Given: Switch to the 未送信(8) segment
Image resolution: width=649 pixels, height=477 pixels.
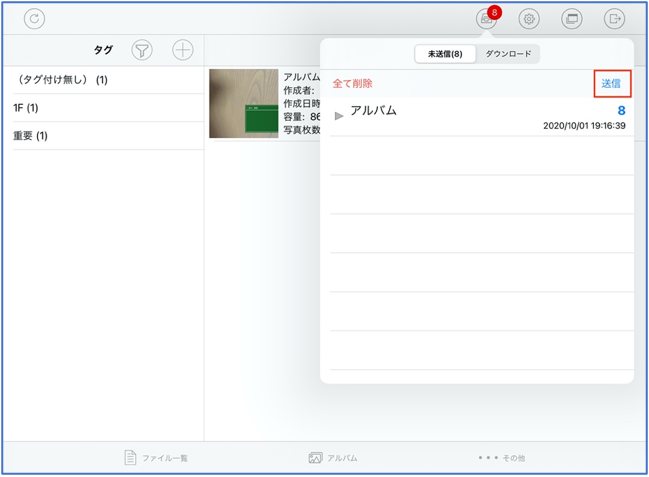Looking at the screenshot, I should pyautogui.click(x=445, y=54).
